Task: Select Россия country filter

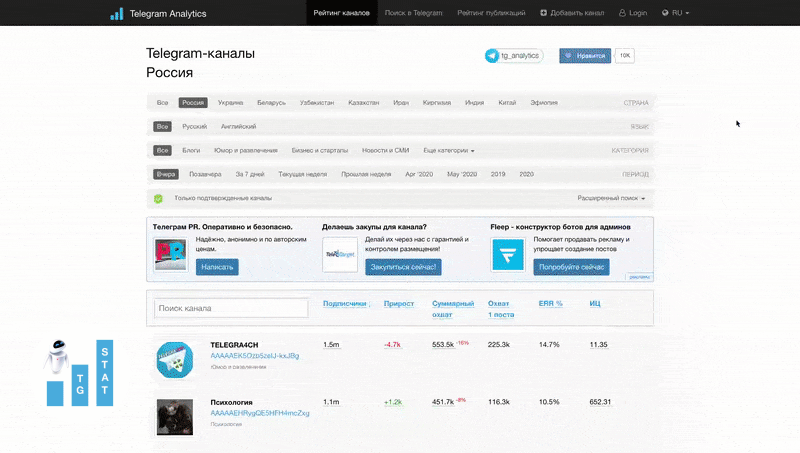Action: point(193,103)
